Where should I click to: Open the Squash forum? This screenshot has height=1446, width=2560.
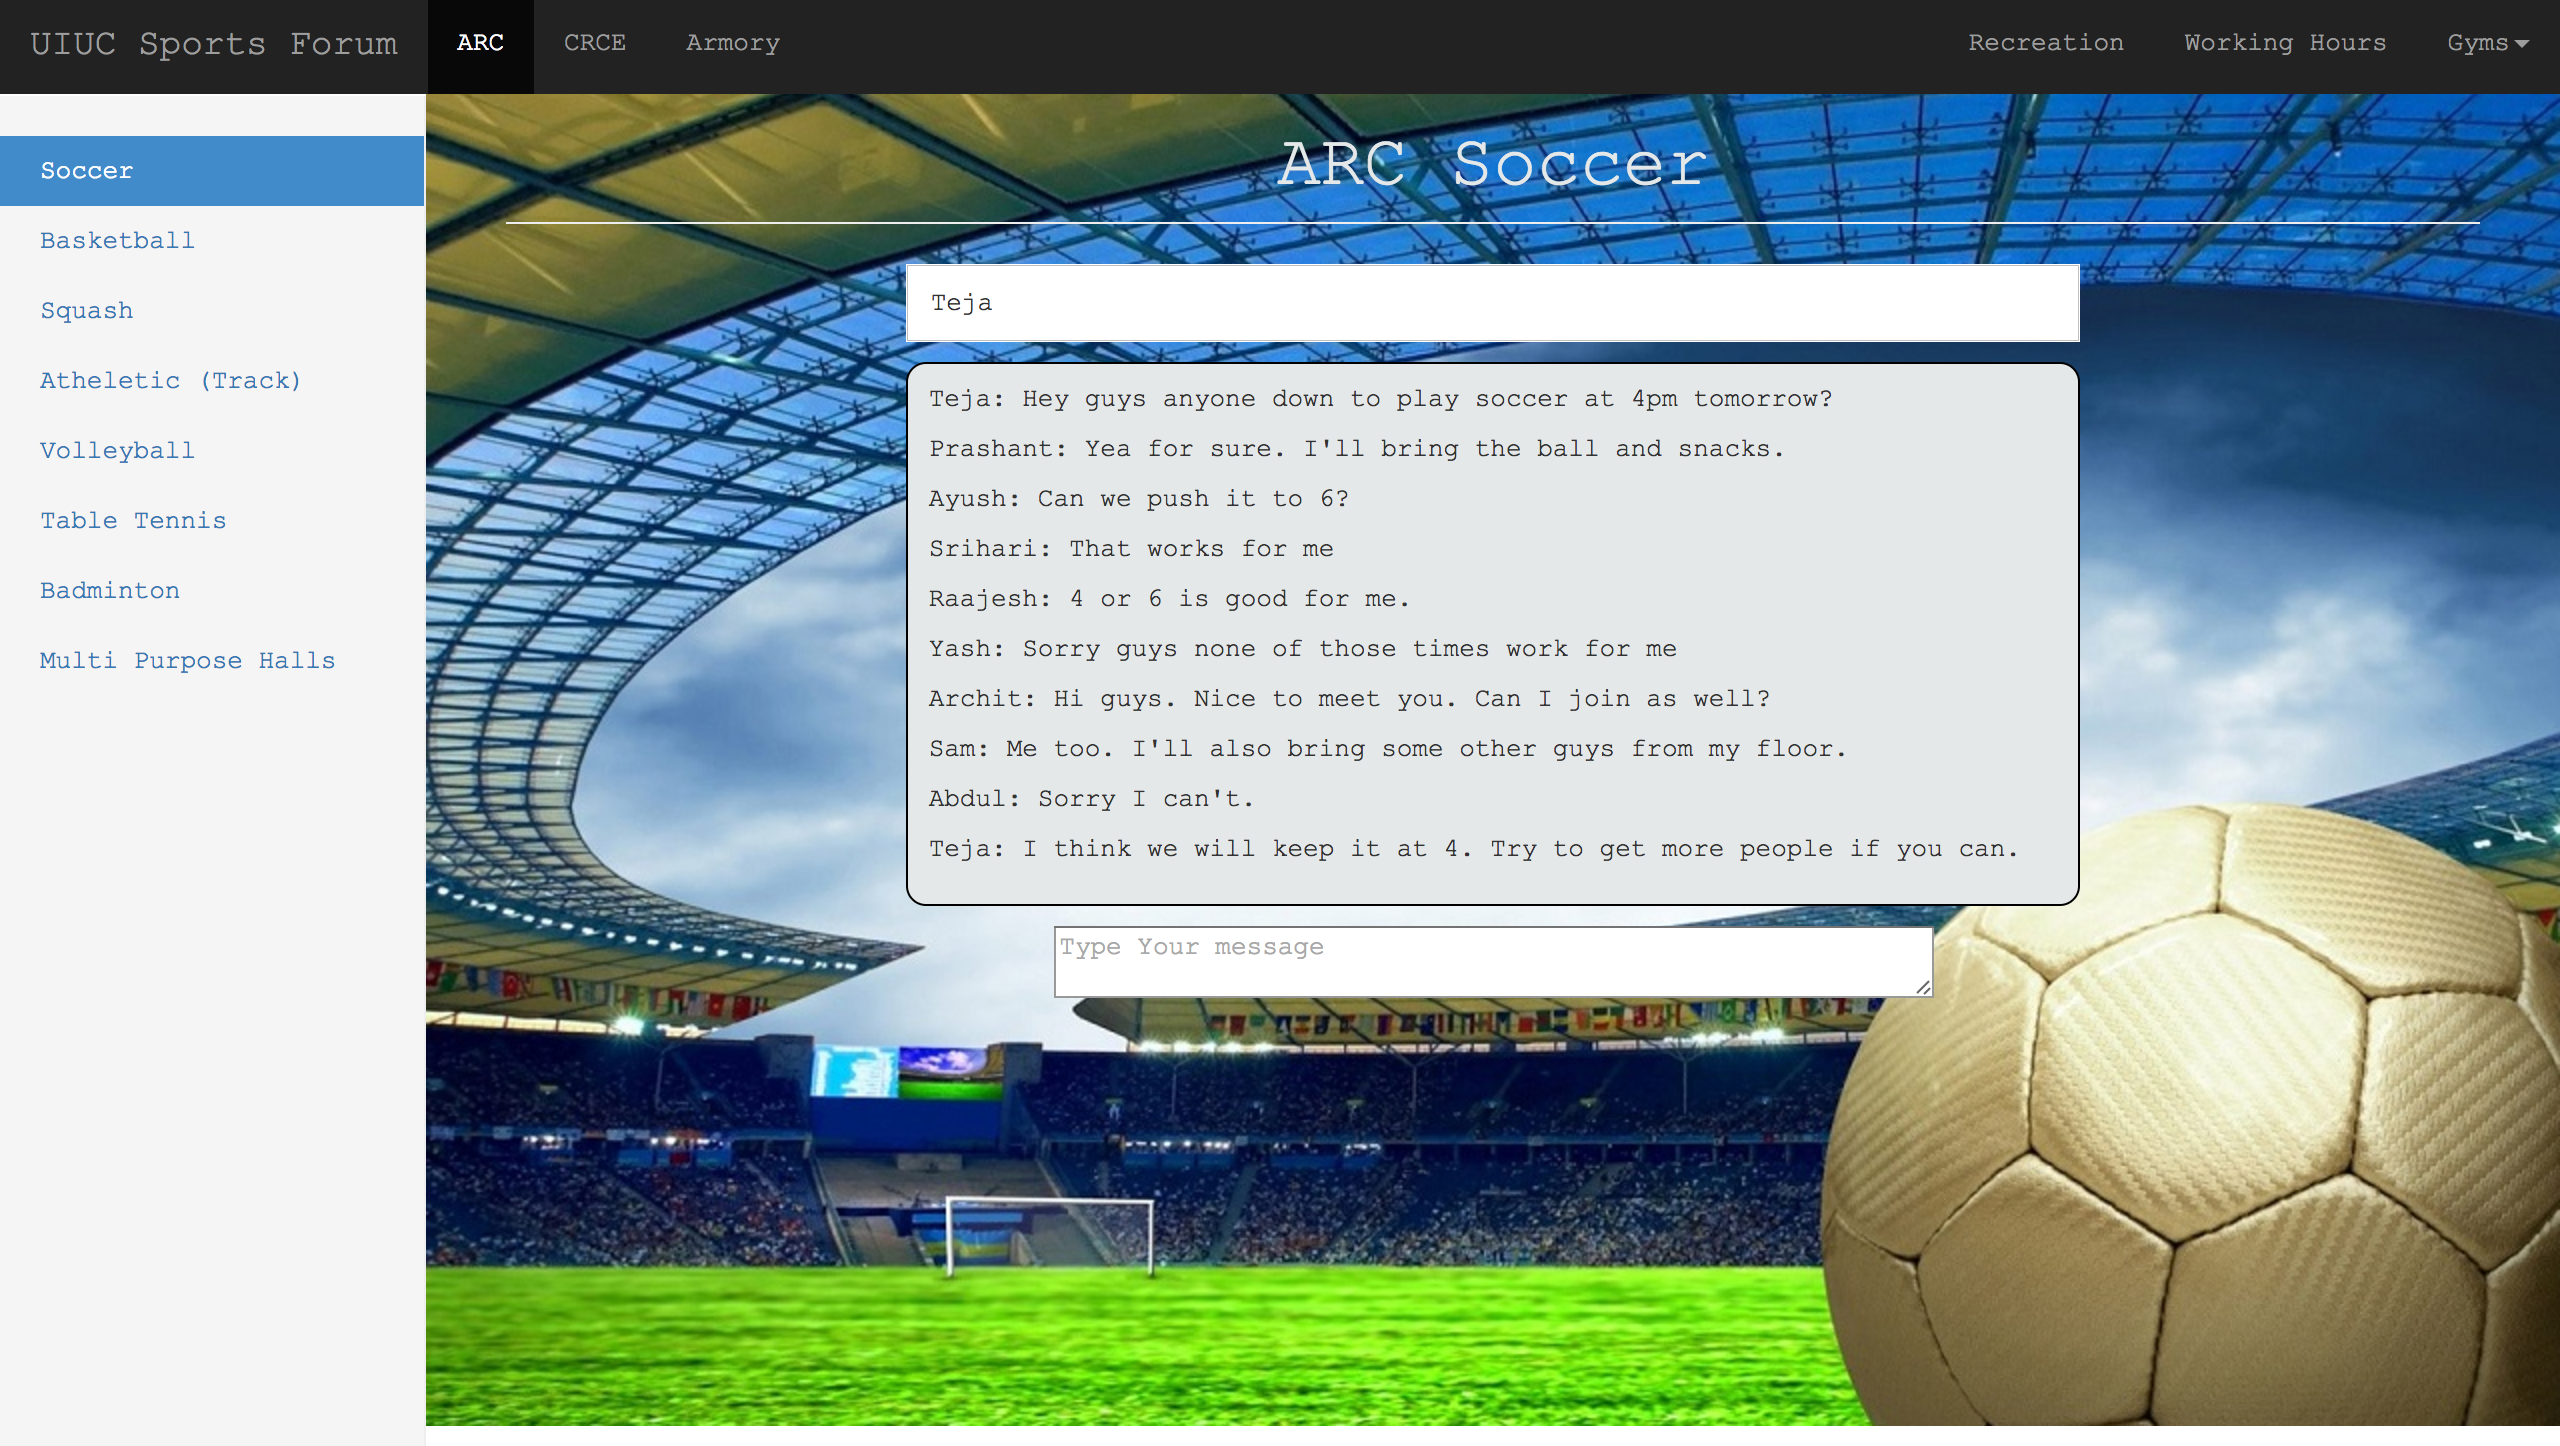[86, 311]
